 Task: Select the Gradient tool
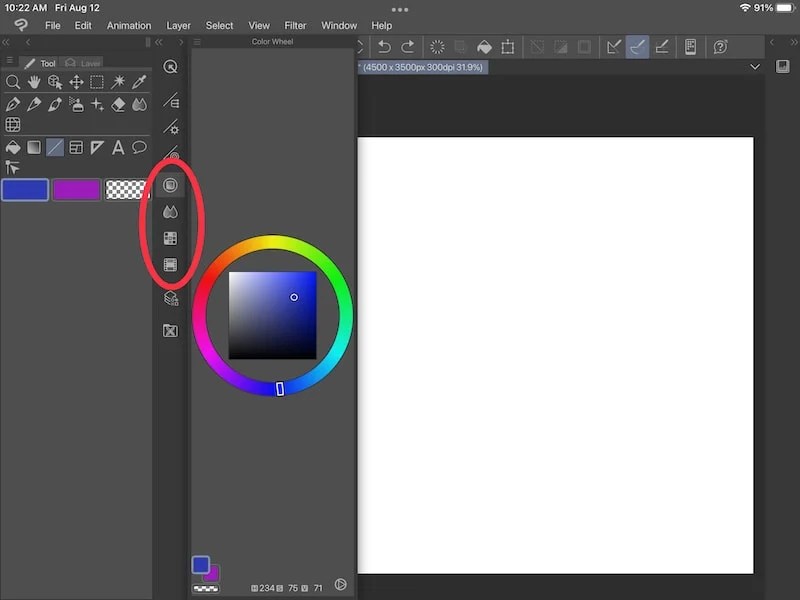[34, 146]
